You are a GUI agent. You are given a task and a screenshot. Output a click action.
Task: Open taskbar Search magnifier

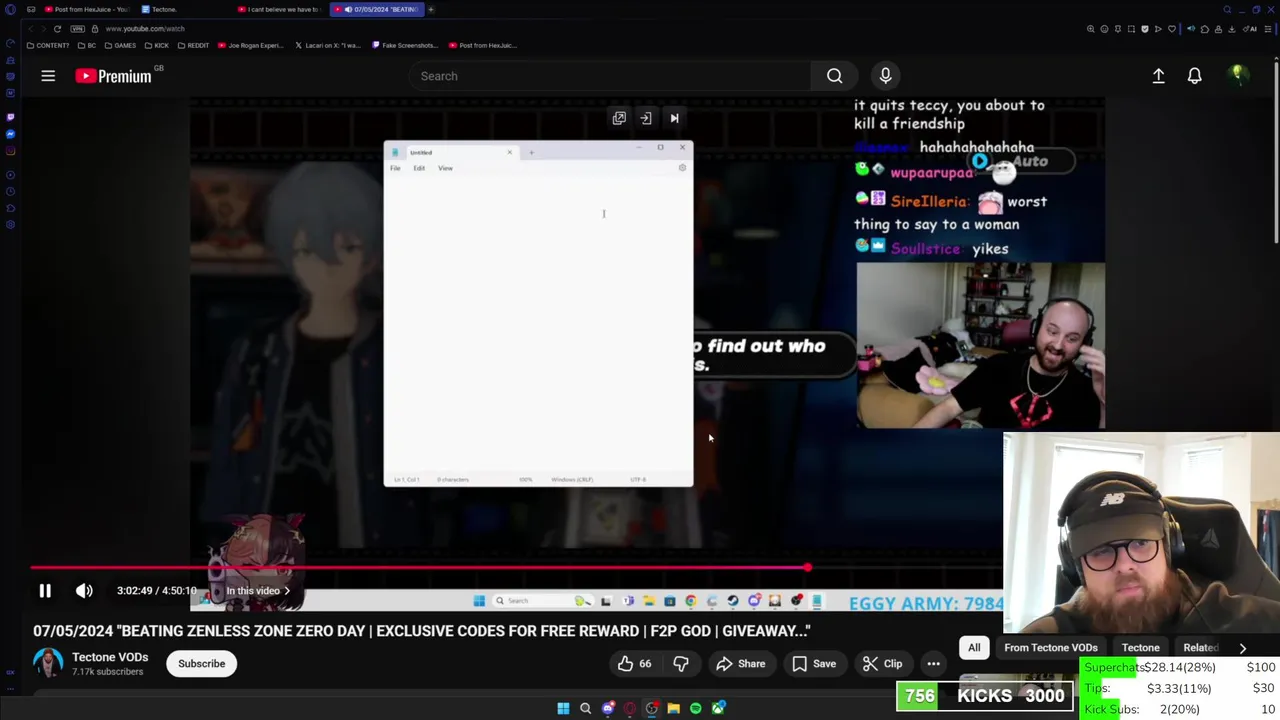tap(585, 708)
